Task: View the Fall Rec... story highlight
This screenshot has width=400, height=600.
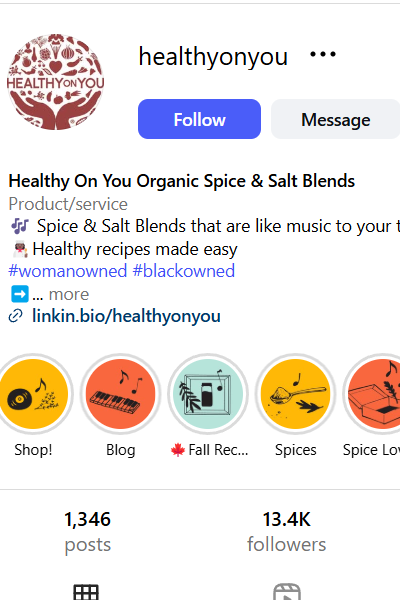Action: click(208, 394)
